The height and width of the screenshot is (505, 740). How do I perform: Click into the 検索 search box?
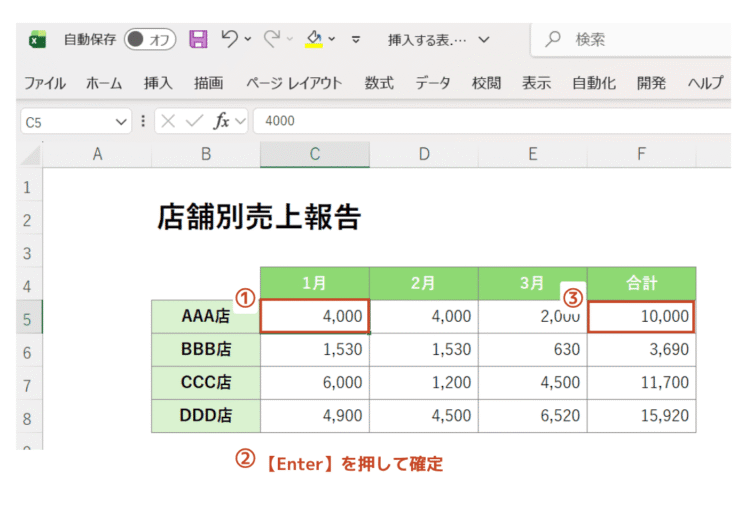coord(631,40)
